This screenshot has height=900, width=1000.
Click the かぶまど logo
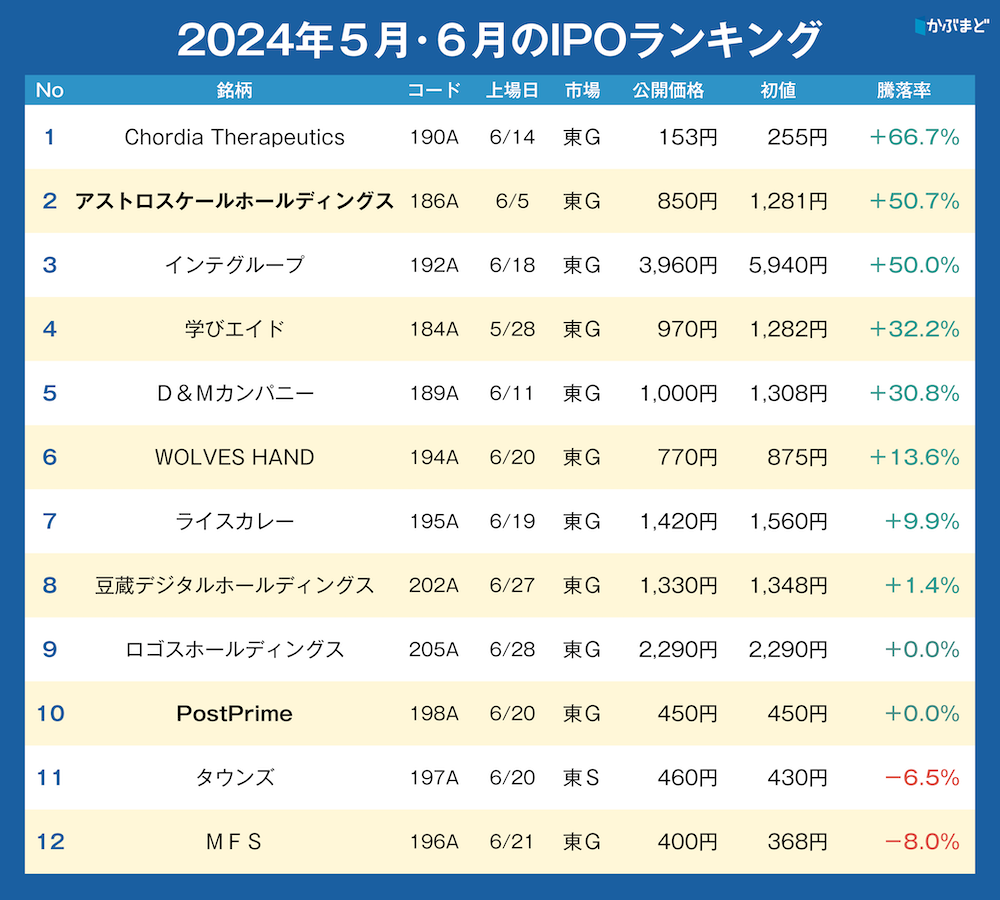click(x=952, y=26)
